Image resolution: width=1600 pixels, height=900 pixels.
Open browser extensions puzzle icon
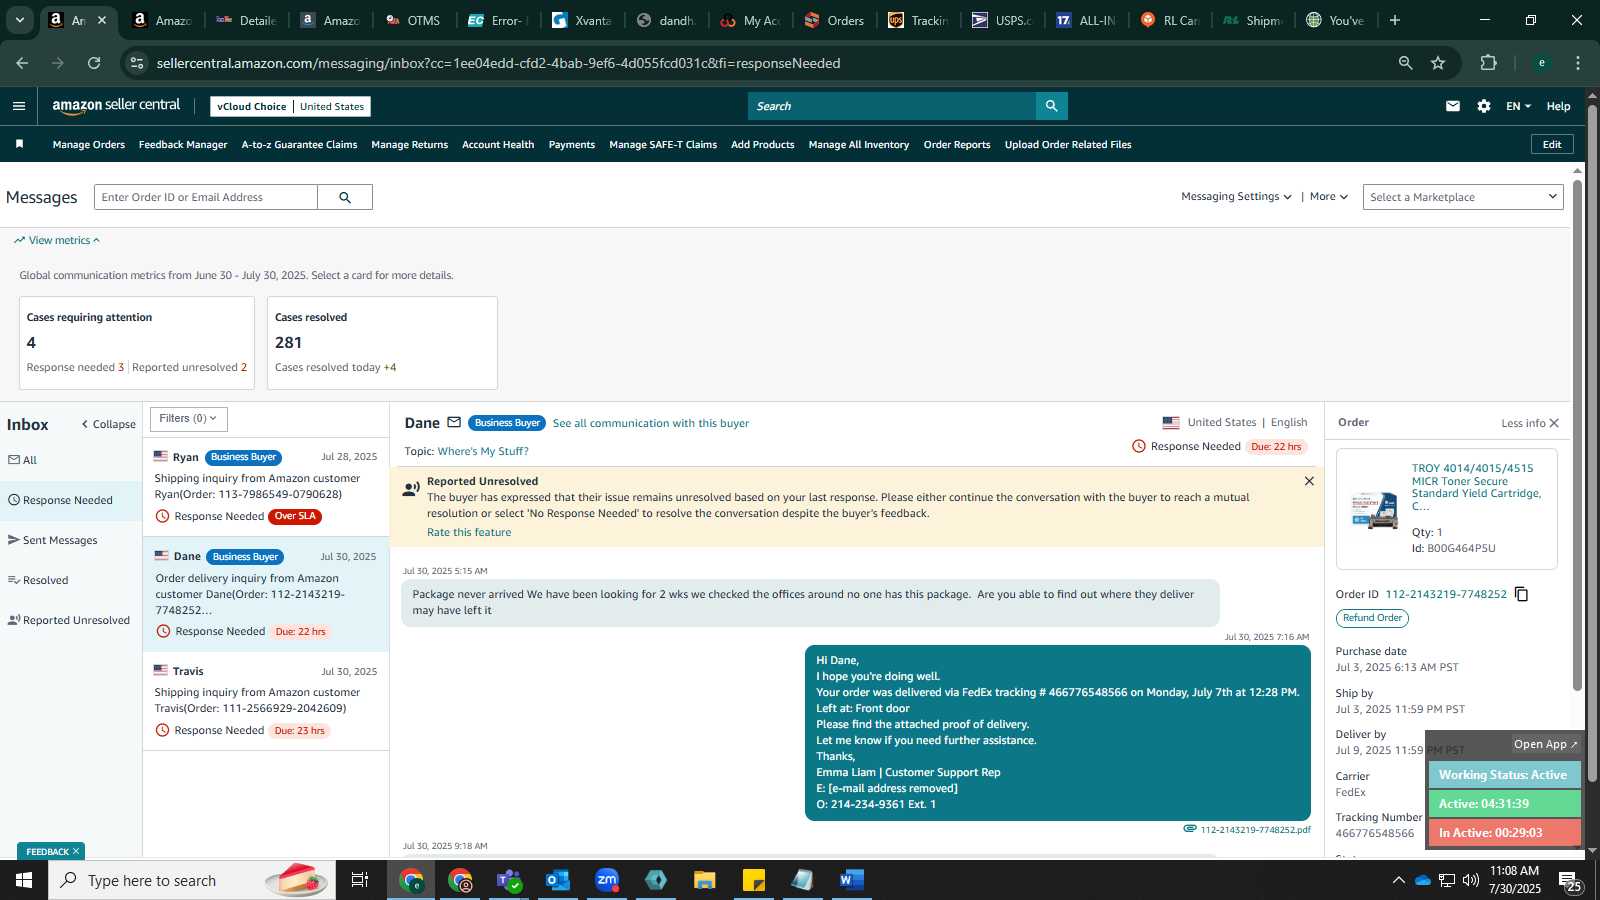pyautogui.click(x=1488, y=63)
